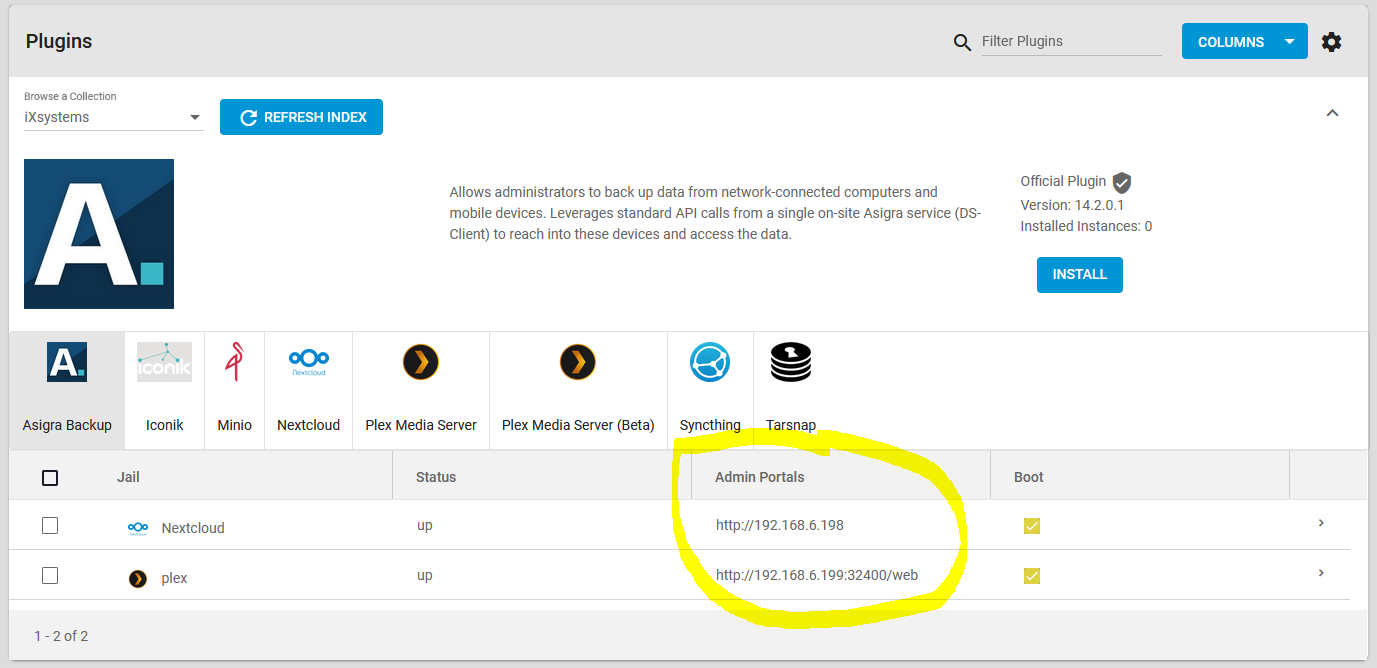Click the Nextcloud jail name
Image resolution: width=1377 pixels, height=668 pixels.
(193, 528)
